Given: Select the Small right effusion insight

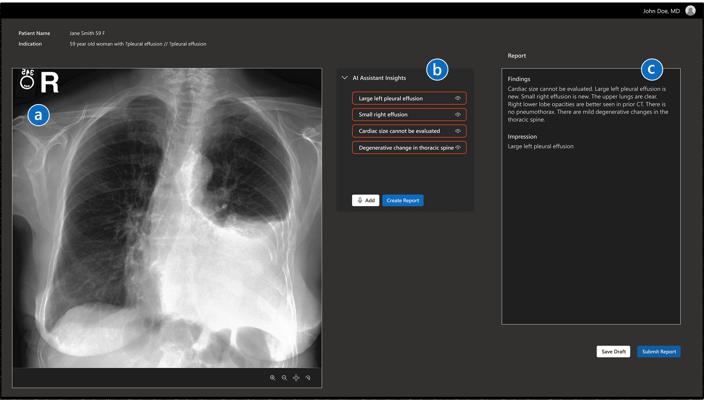Looking at the screenshot, I should 383,115.
